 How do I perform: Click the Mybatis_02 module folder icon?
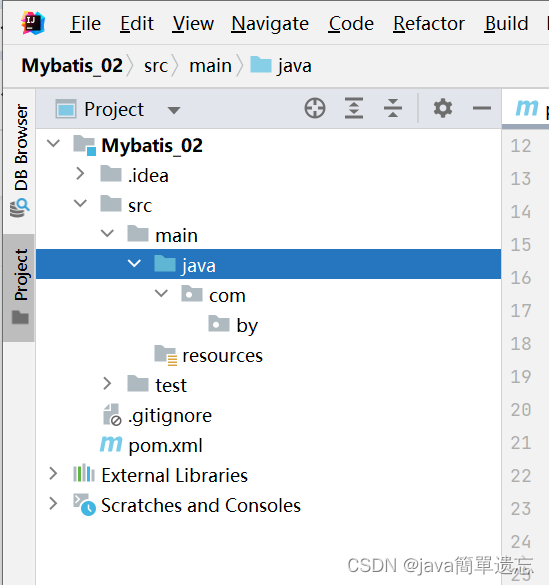(84, 145)
